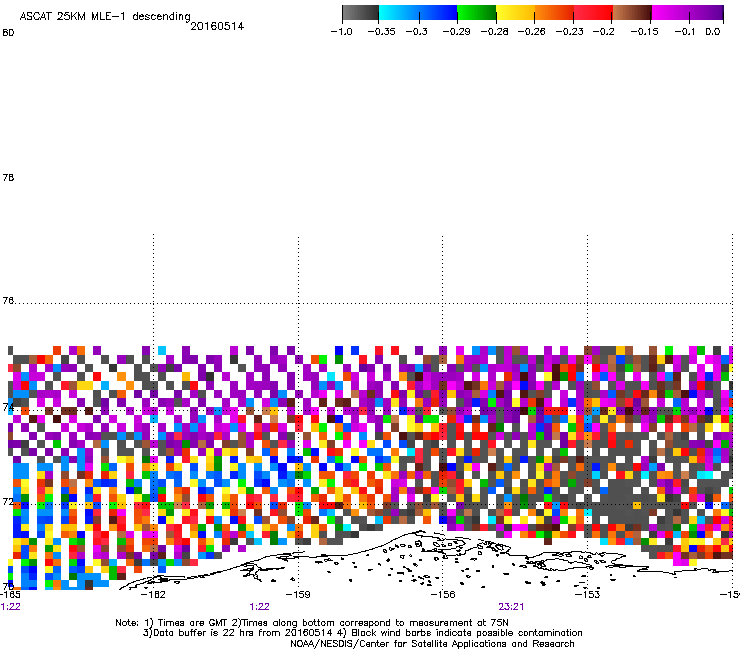Click the grey segment of the color bar

coord(361,13)
